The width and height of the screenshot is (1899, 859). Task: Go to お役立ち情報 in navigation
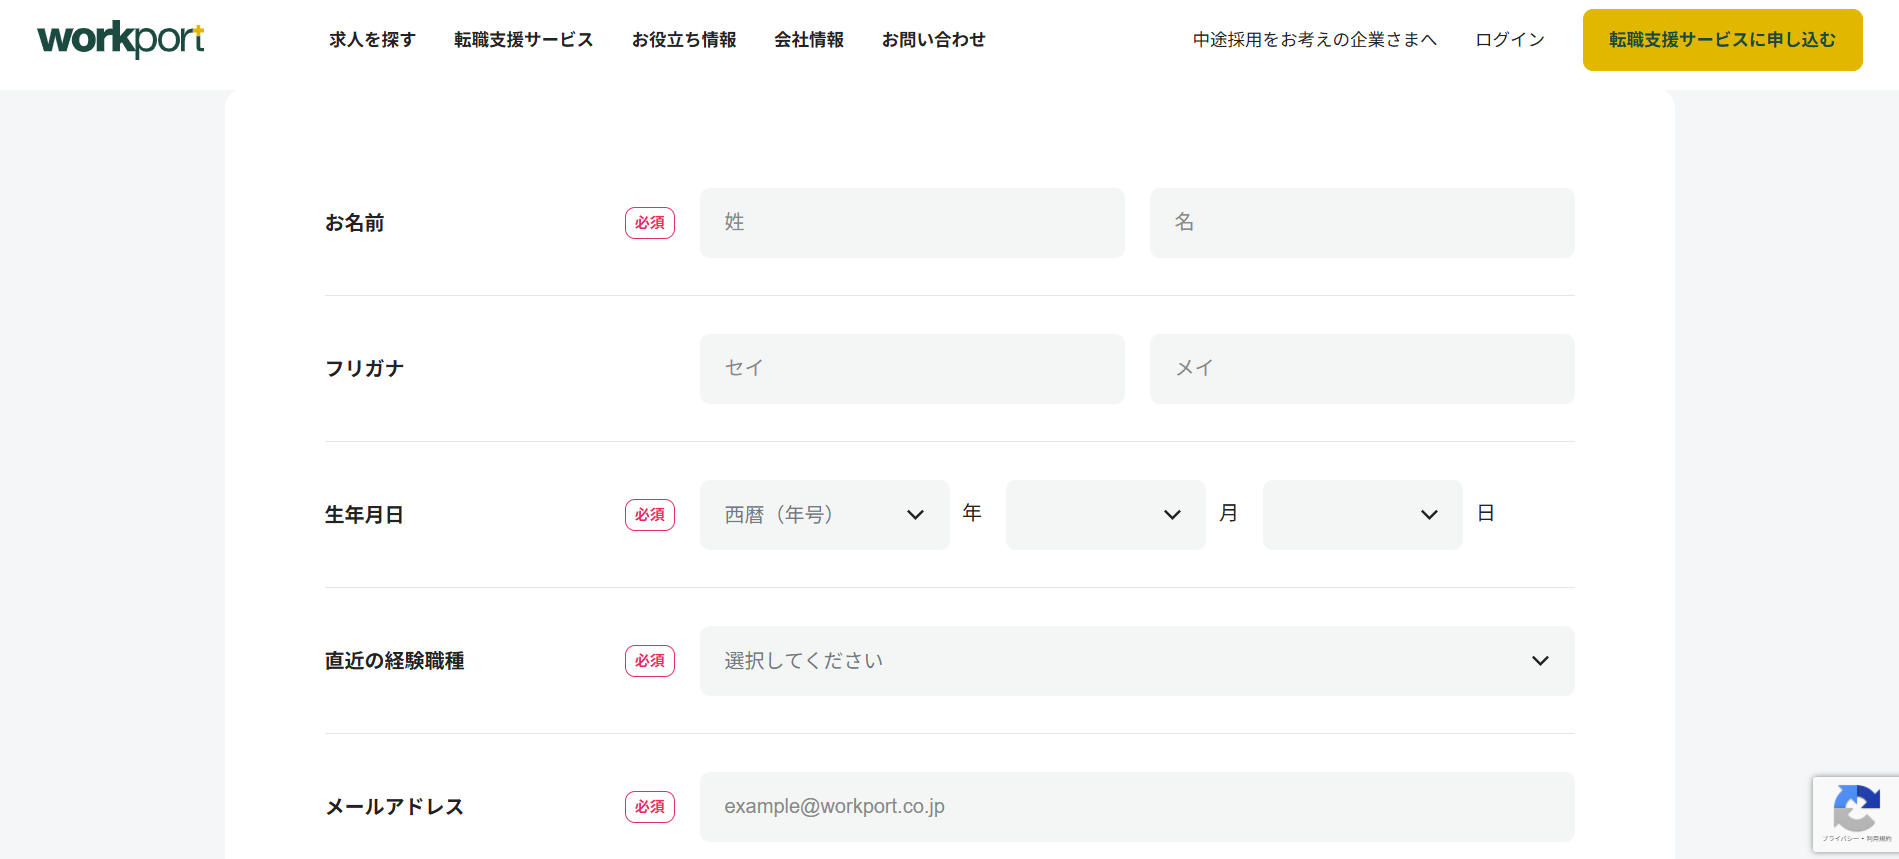[684, 40]
